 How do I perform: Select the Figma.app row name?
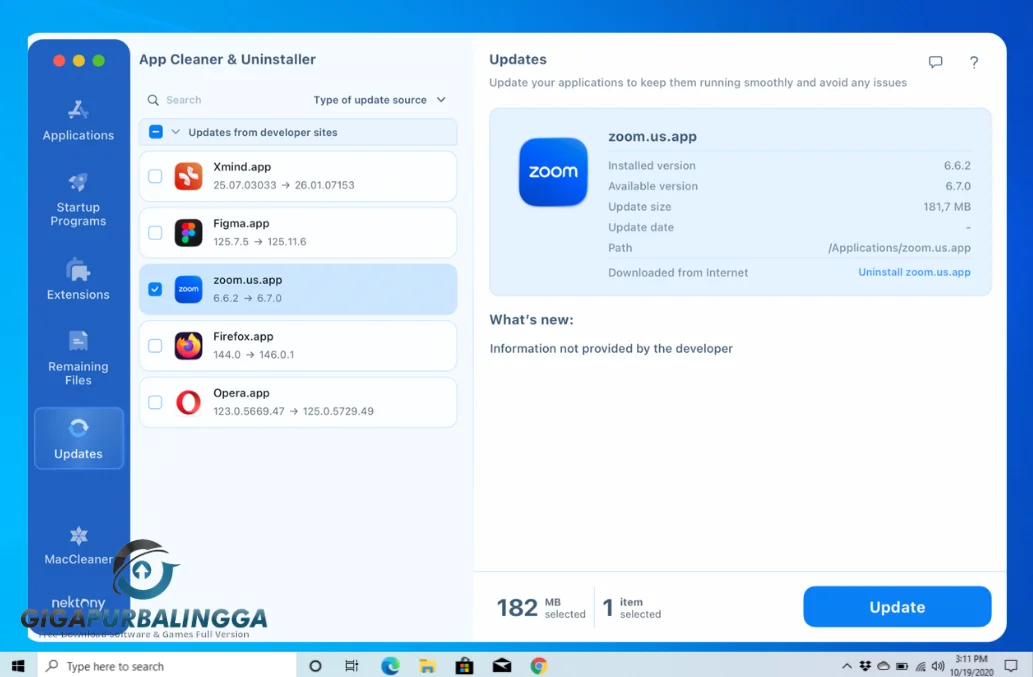[241, 224]
